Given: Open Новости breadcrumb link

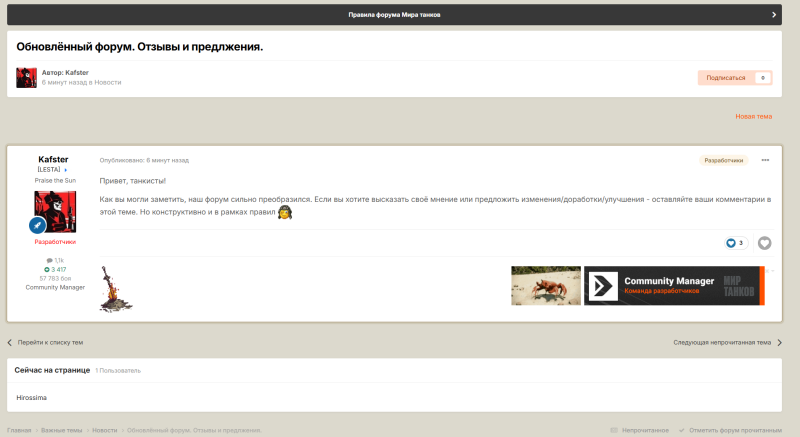Looking at the screenshot, I should 105,430.
